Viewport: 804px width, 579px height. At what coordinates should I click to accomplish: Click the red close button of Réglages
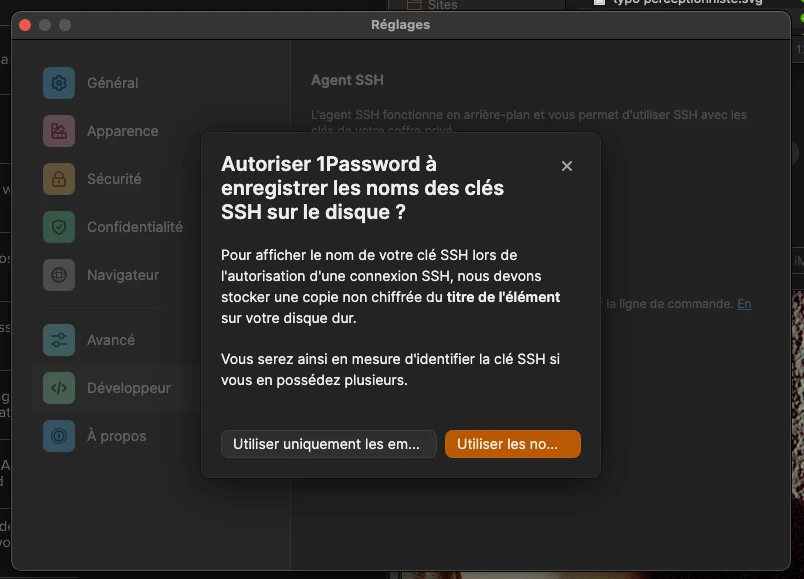(25, 25)
